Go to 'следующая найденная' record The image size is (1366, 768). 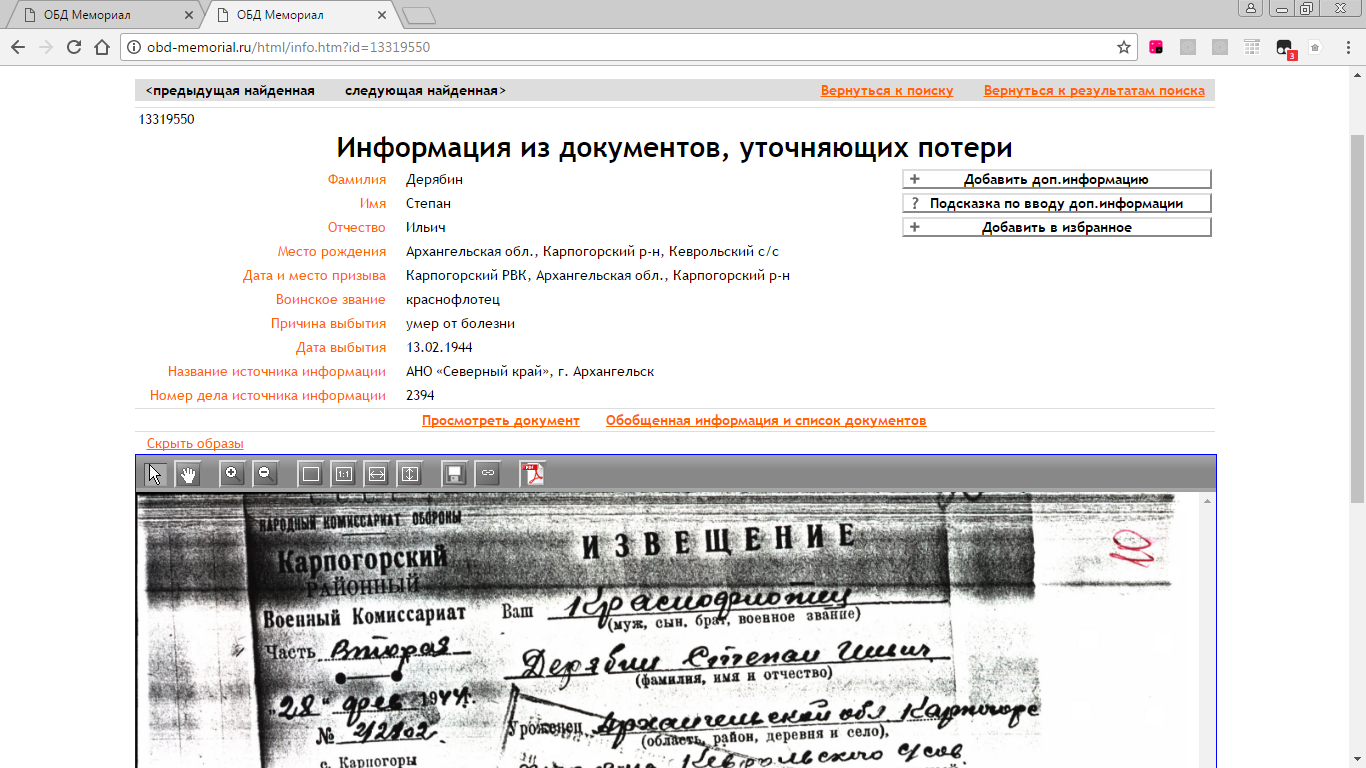pyautogui.click(x=426, y=91)
